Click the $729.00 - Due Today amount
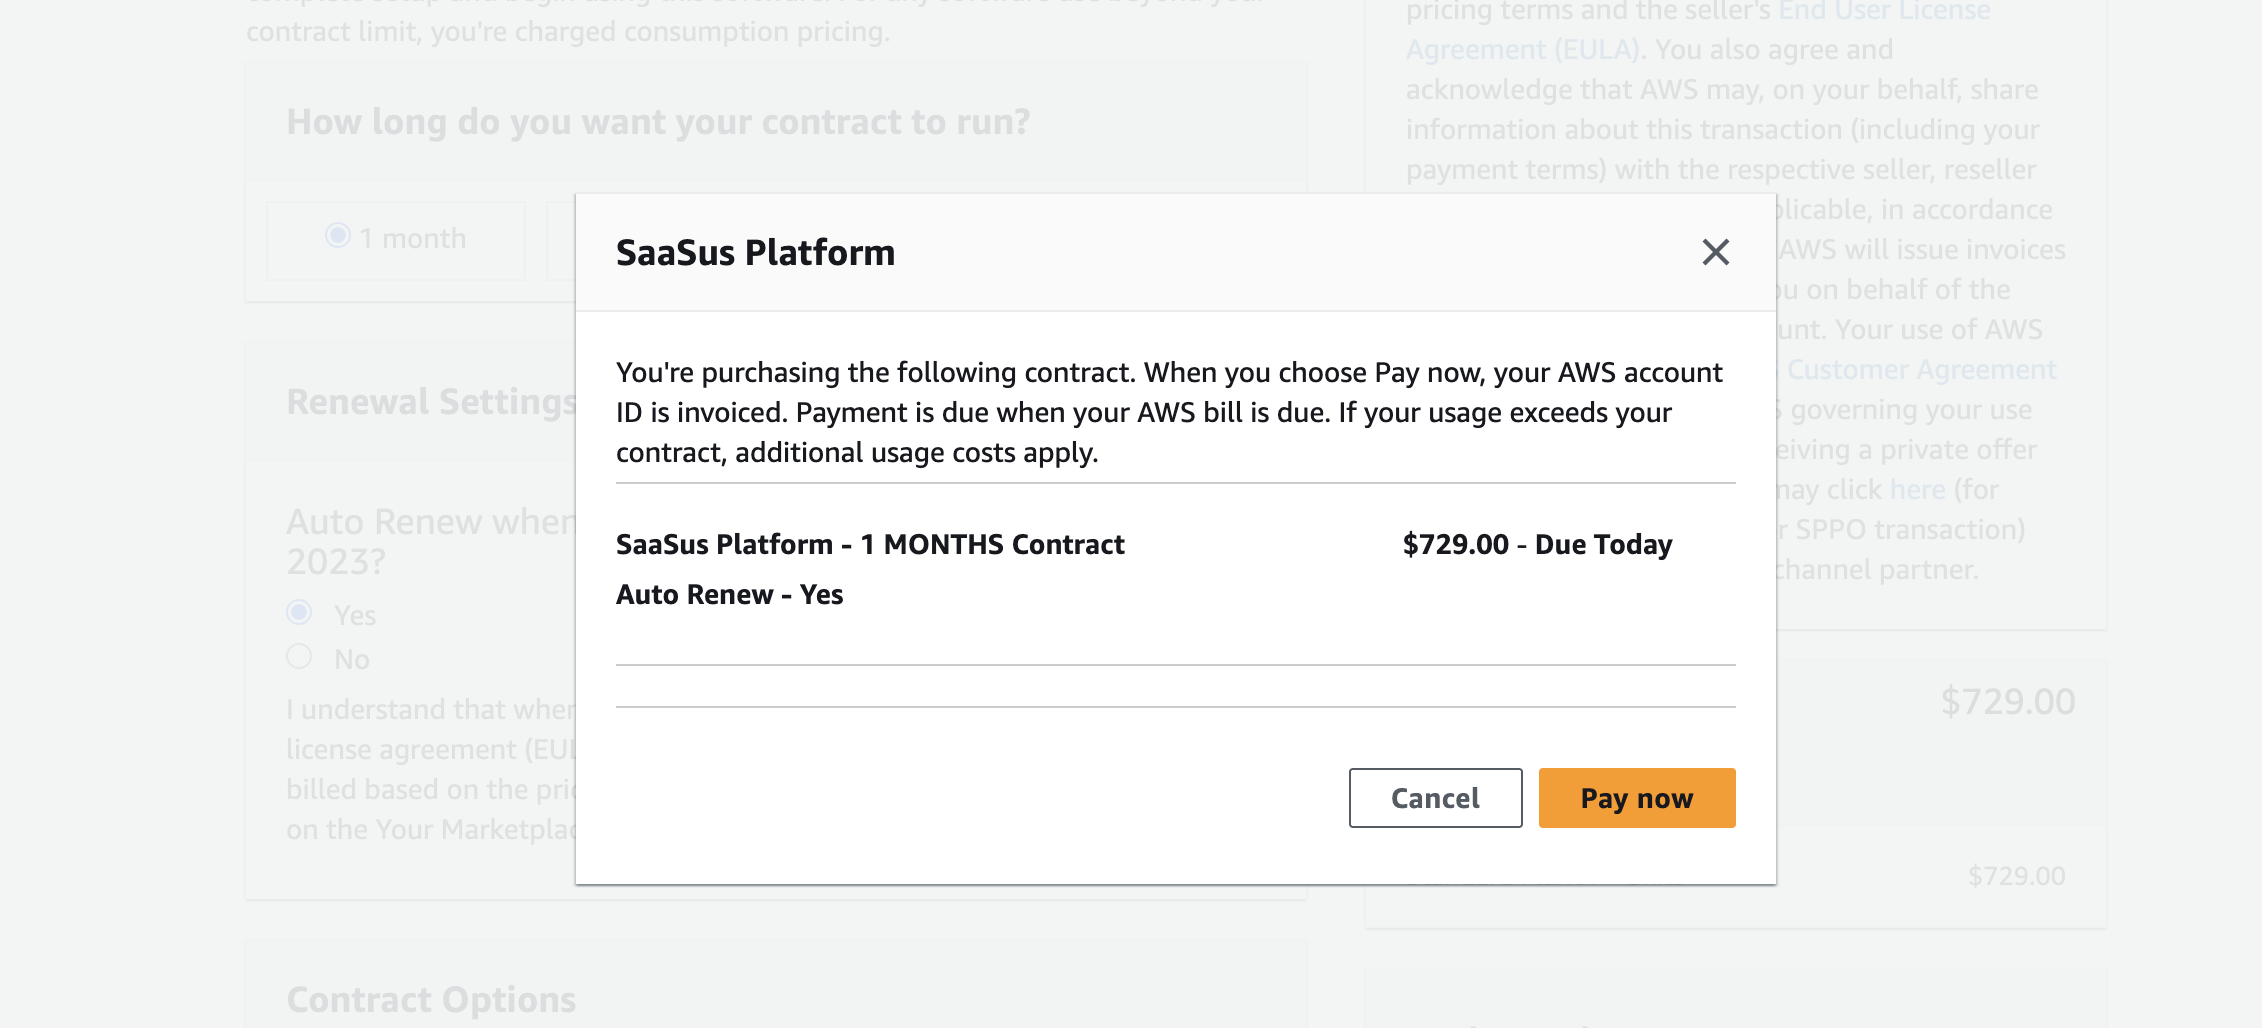This screenshot has height=1028, width=2262. click(1537, 545)
